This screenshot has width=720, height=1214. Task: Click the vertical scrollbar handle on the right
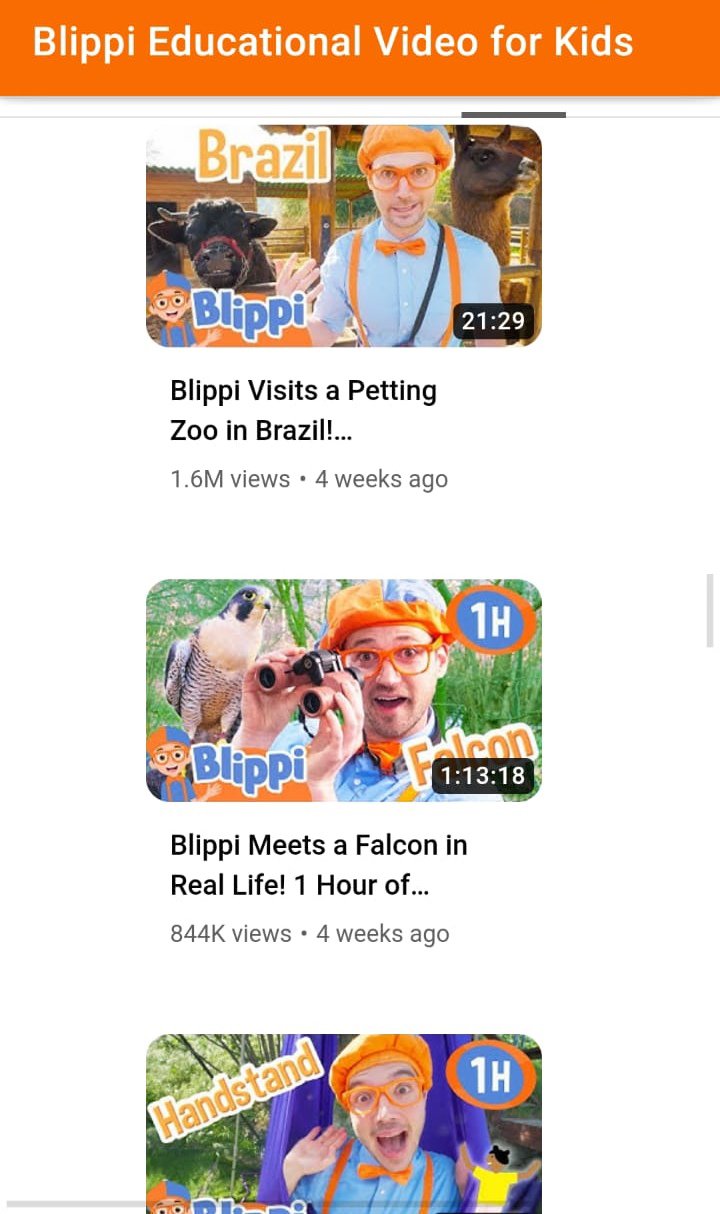tap(711, 610)
